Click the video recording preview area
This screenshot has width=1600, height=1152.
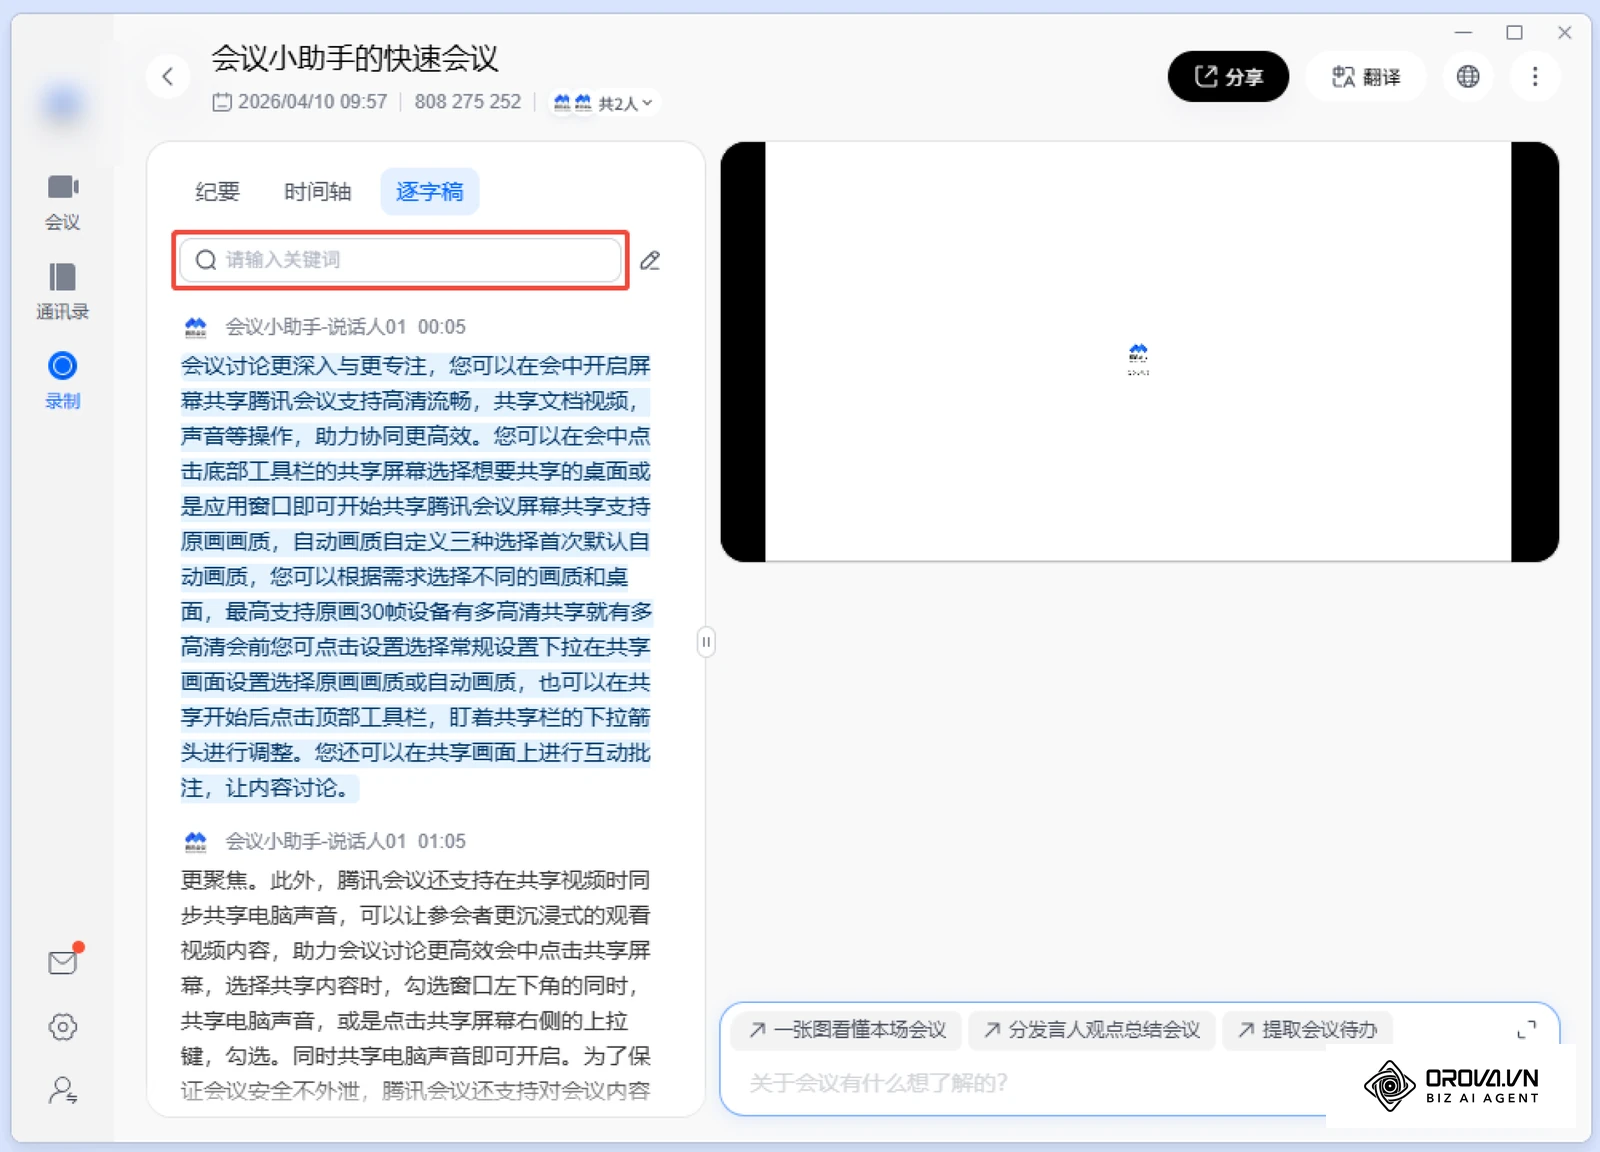click(x=1139, y=352)
